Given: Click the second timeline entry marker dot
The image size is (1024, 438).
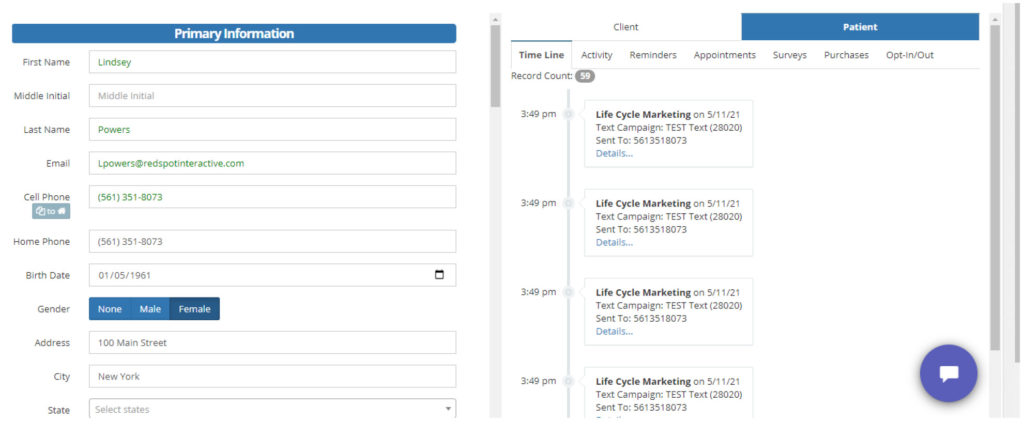Looking at the screenshot, I should [x=568, y=203].
